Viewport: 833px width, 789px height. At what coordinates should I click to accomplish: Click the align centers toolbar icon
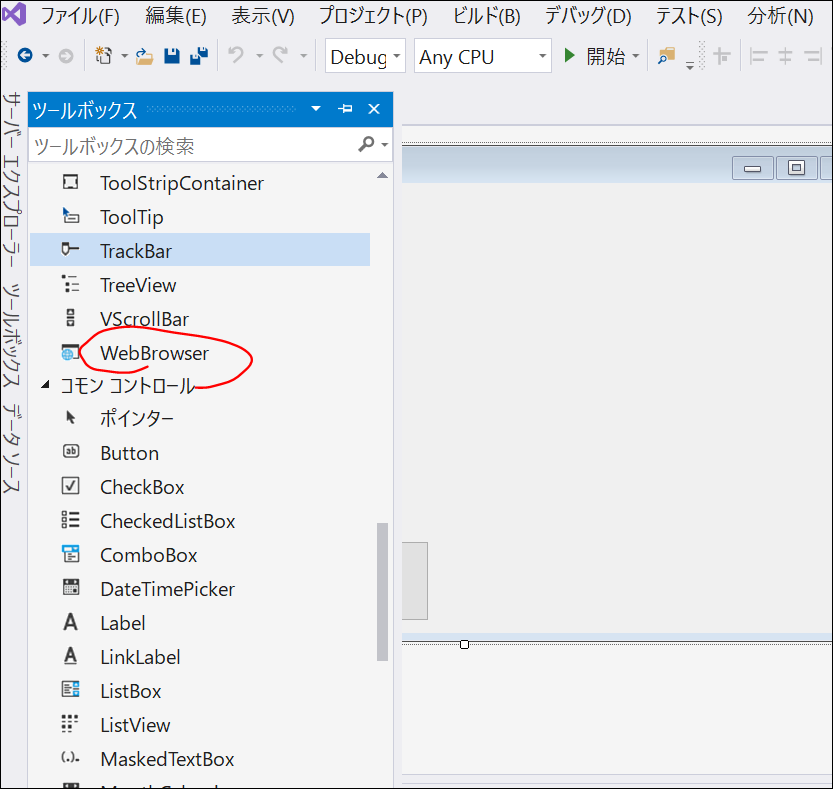785,56
